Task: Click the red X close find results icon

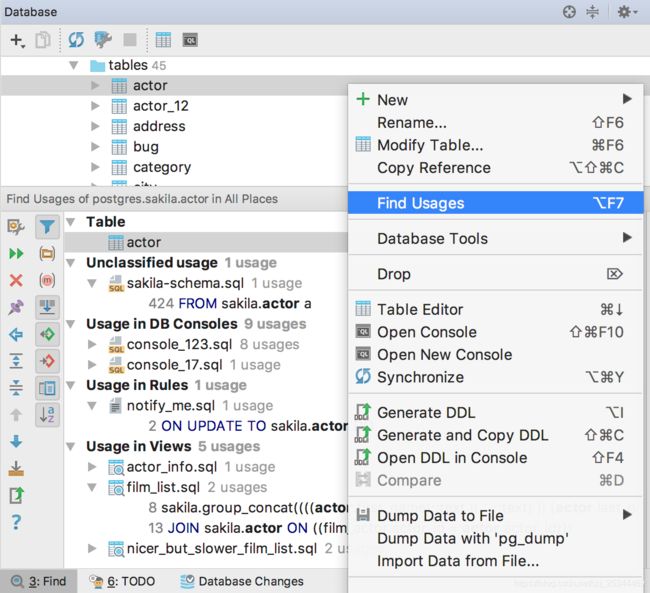Action: (x=16, y=280)
